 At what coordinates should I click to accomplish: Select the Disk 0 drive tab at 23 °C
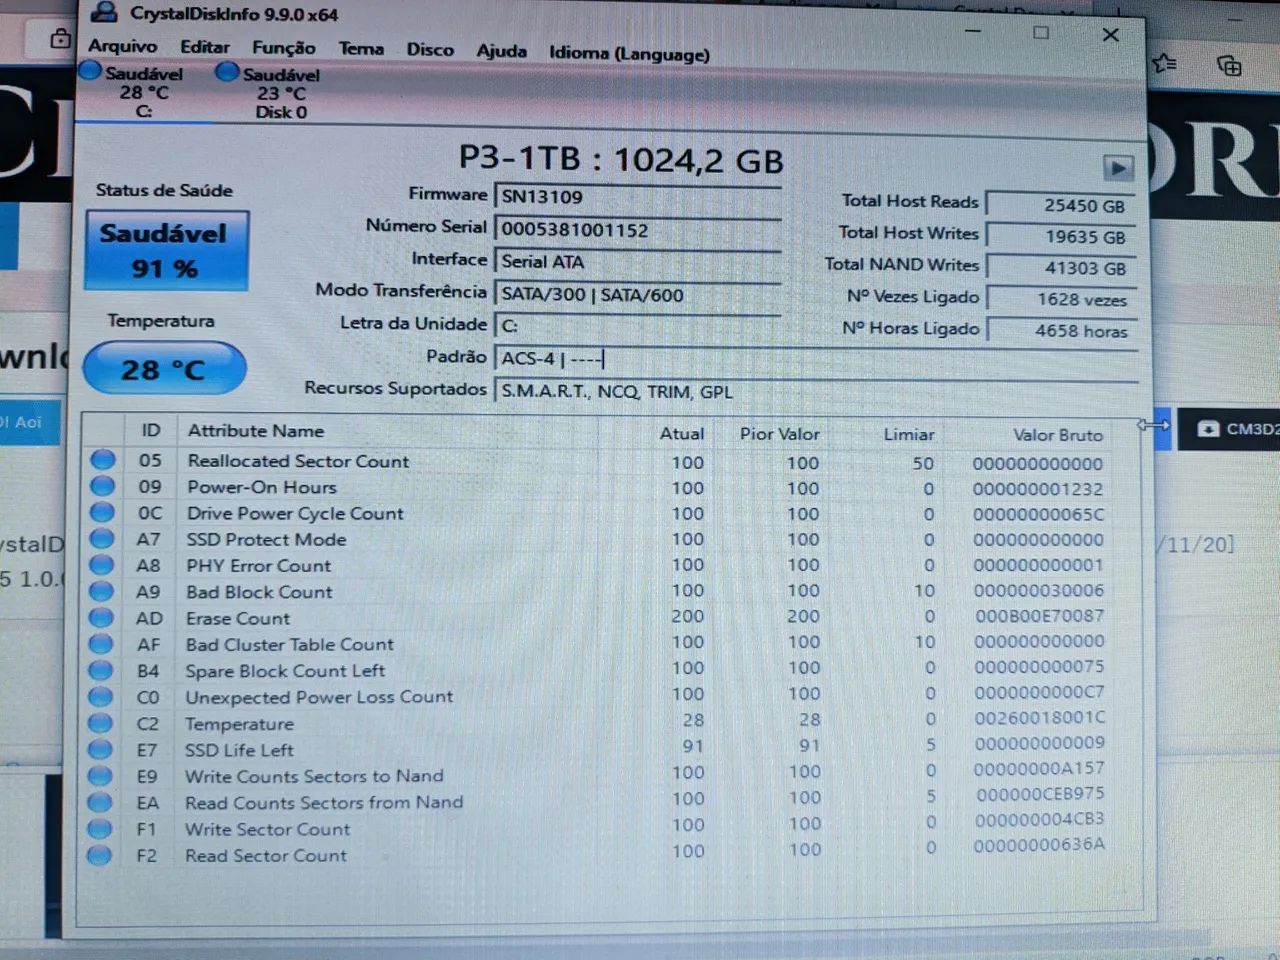pos(270,93)
